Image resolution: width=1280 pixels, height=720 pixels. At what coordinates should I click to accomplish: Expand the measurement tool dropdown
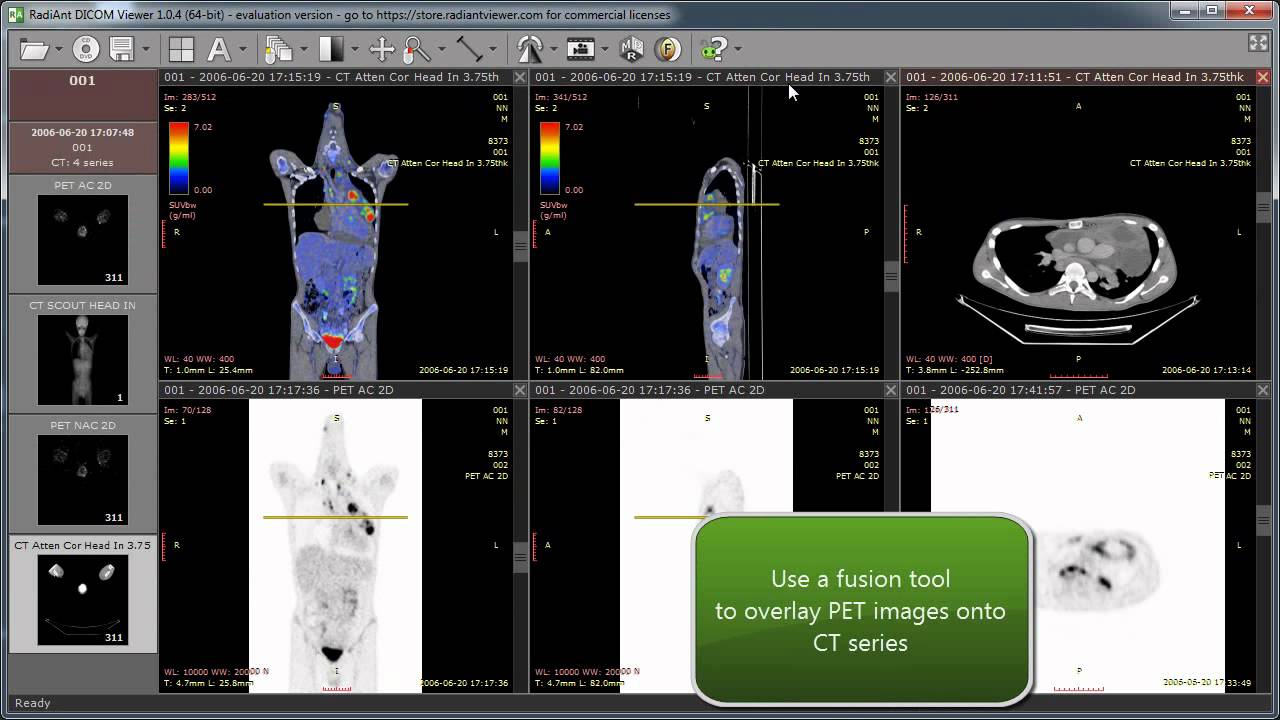pyautogui.click(x=491, y=49)
